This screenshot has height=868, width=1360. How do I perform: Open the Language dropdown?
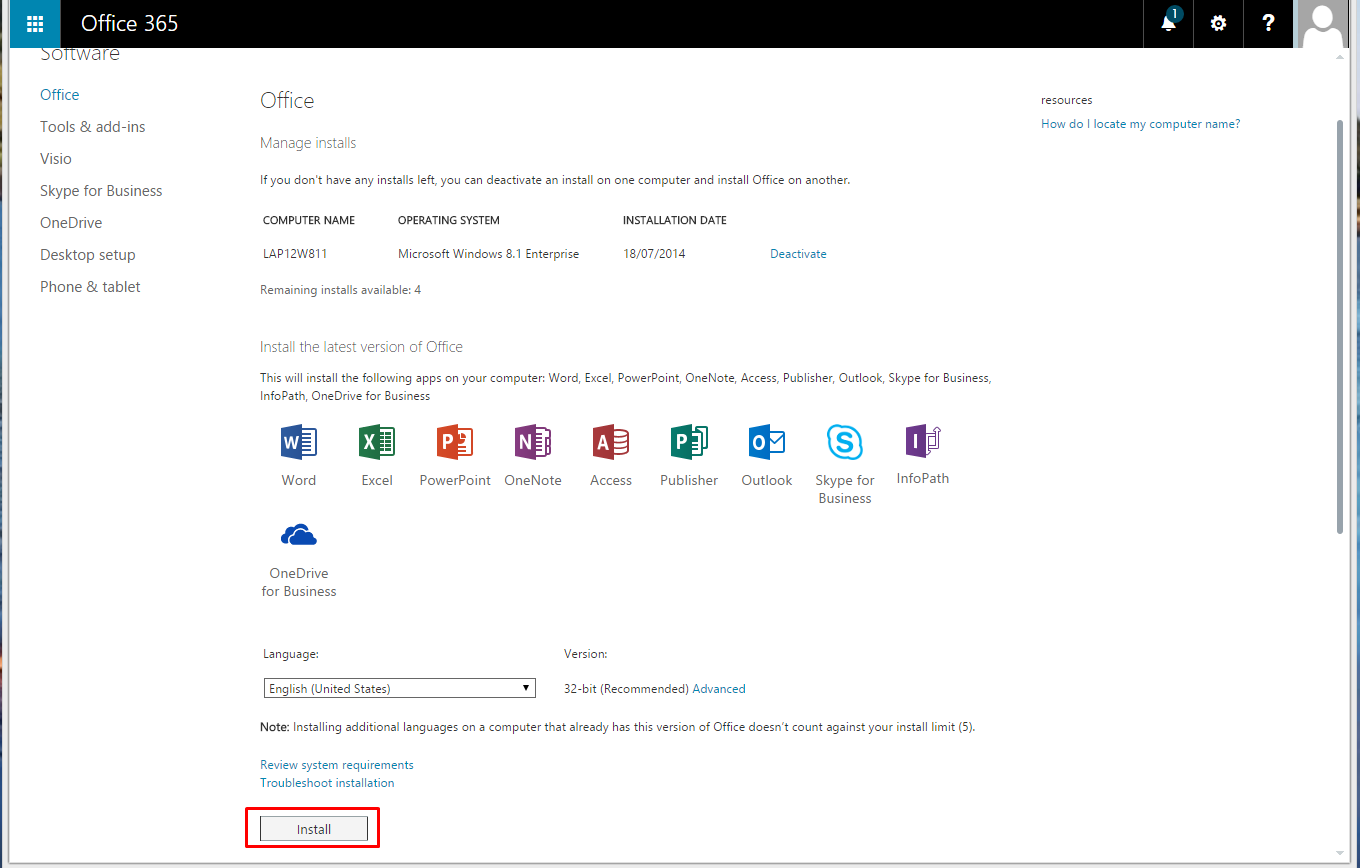[x=400, y=688]
